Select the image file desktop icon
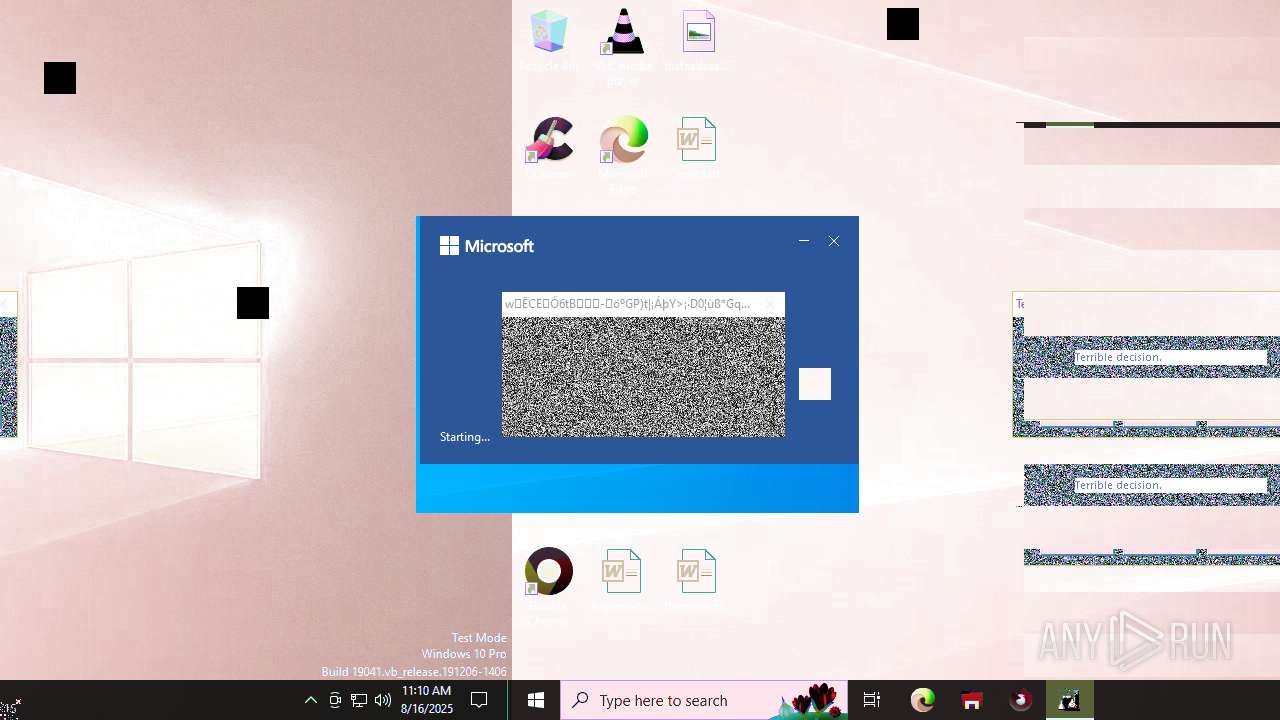Viewport: 1280px width, 720px height. tap(698, 40)
